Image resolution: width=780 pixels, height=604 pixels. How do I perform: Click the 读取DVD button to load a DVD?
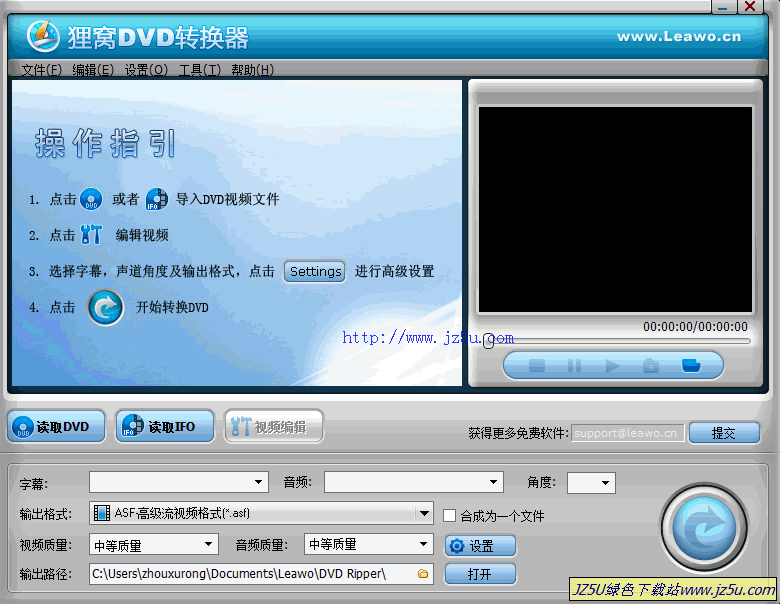[x=56, y=426]
